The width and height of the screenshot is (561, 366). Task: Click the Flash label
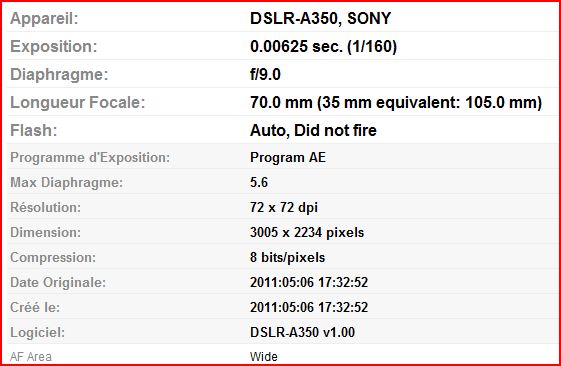pyautogui.click(x=34, y=131)
